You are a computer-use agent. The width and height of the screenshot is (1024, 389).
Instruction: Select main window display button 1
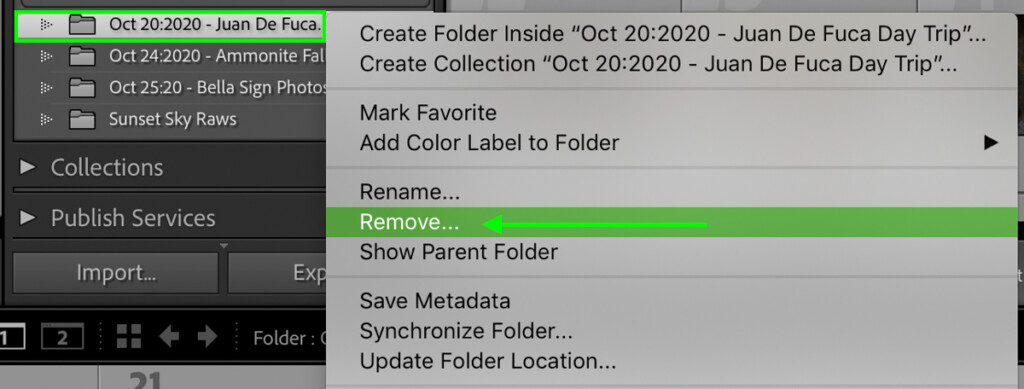11,337
